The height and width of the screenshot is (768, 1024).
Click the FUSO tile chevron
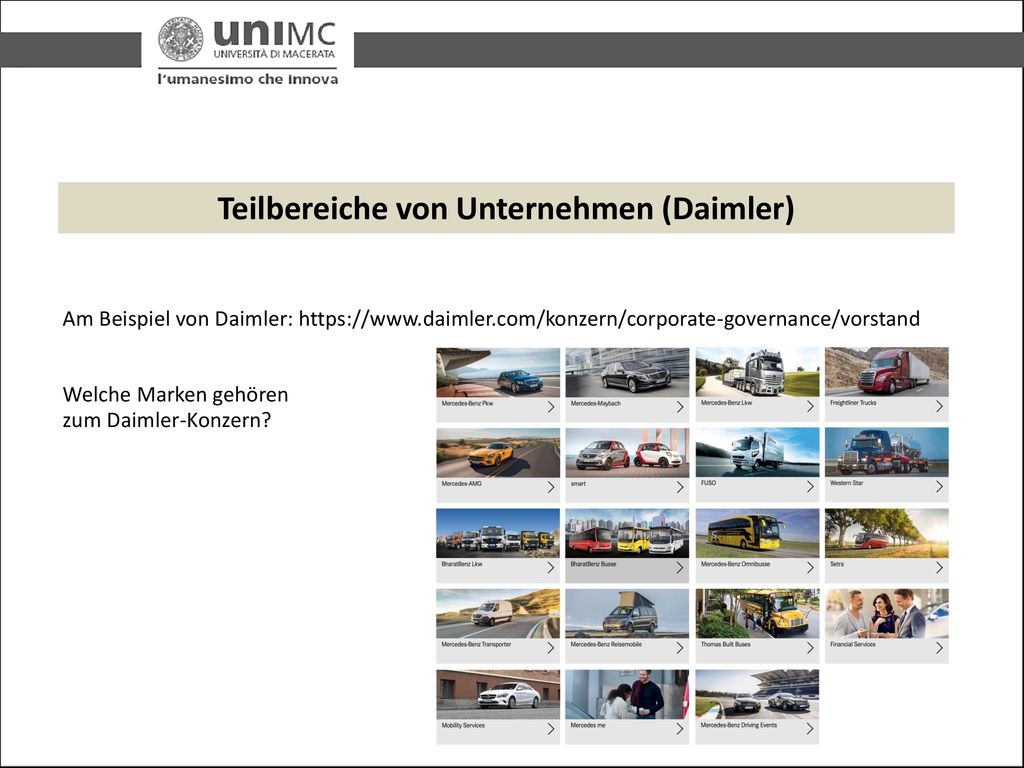pyautogui.click(x=810, y=487)
